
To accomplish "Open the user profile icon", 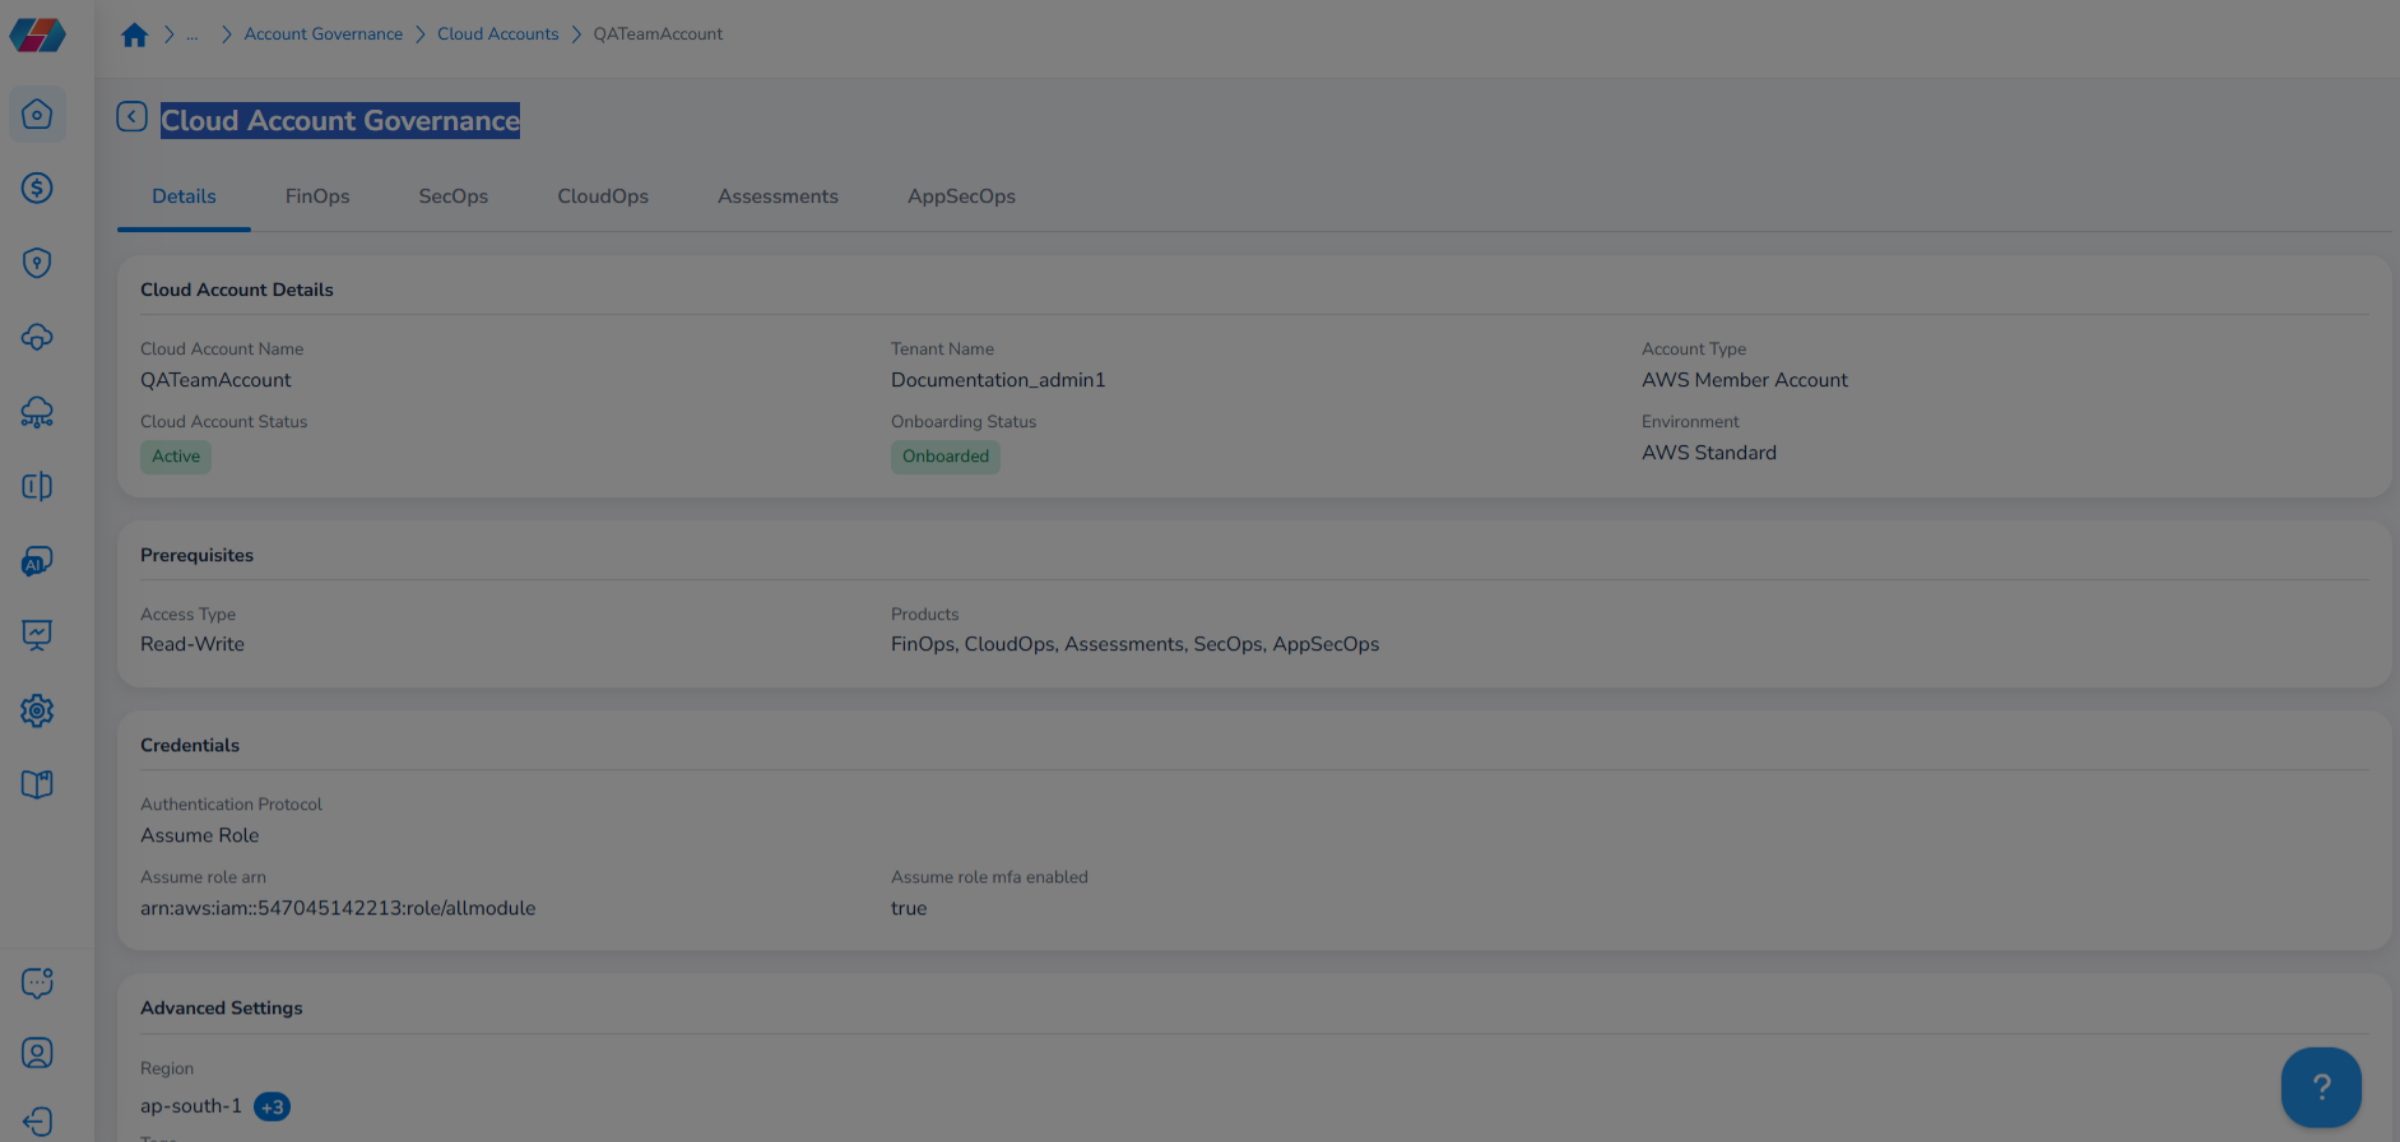I will pyautogui.click(x=37, y=1052).
